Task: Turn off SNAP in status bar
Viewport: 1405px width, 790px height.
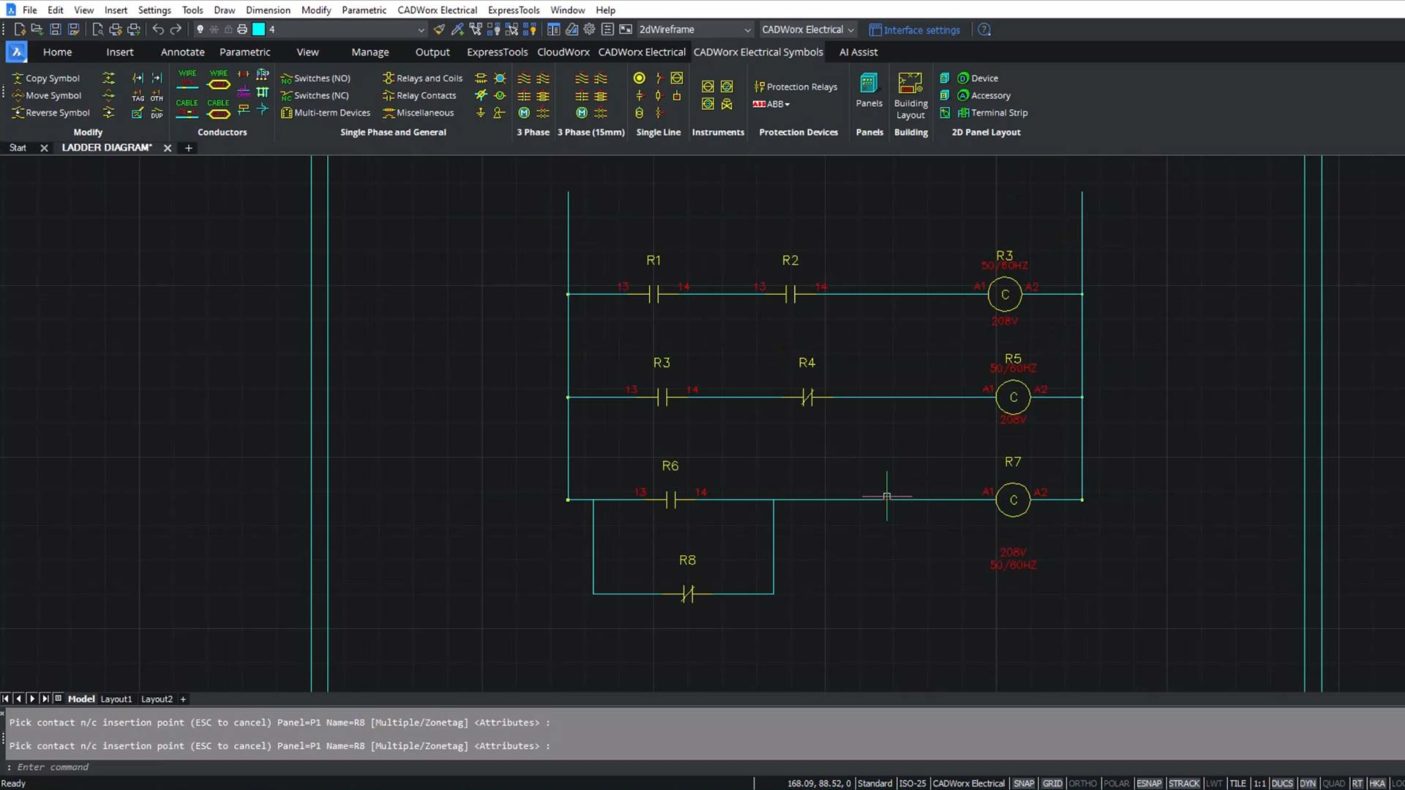Action: pos(1023,783)
